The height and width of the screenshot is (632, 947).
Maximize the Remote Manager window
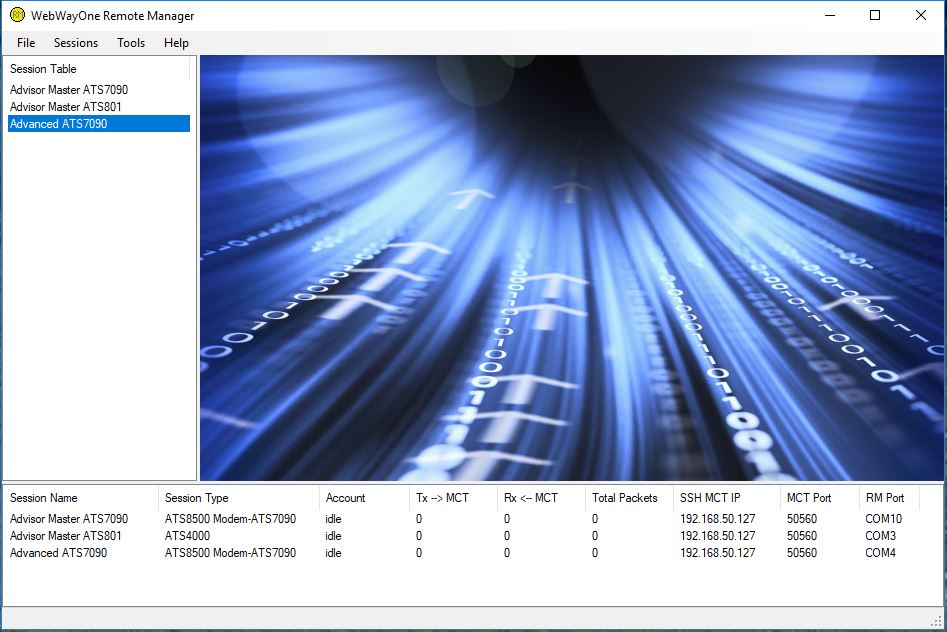875,15
